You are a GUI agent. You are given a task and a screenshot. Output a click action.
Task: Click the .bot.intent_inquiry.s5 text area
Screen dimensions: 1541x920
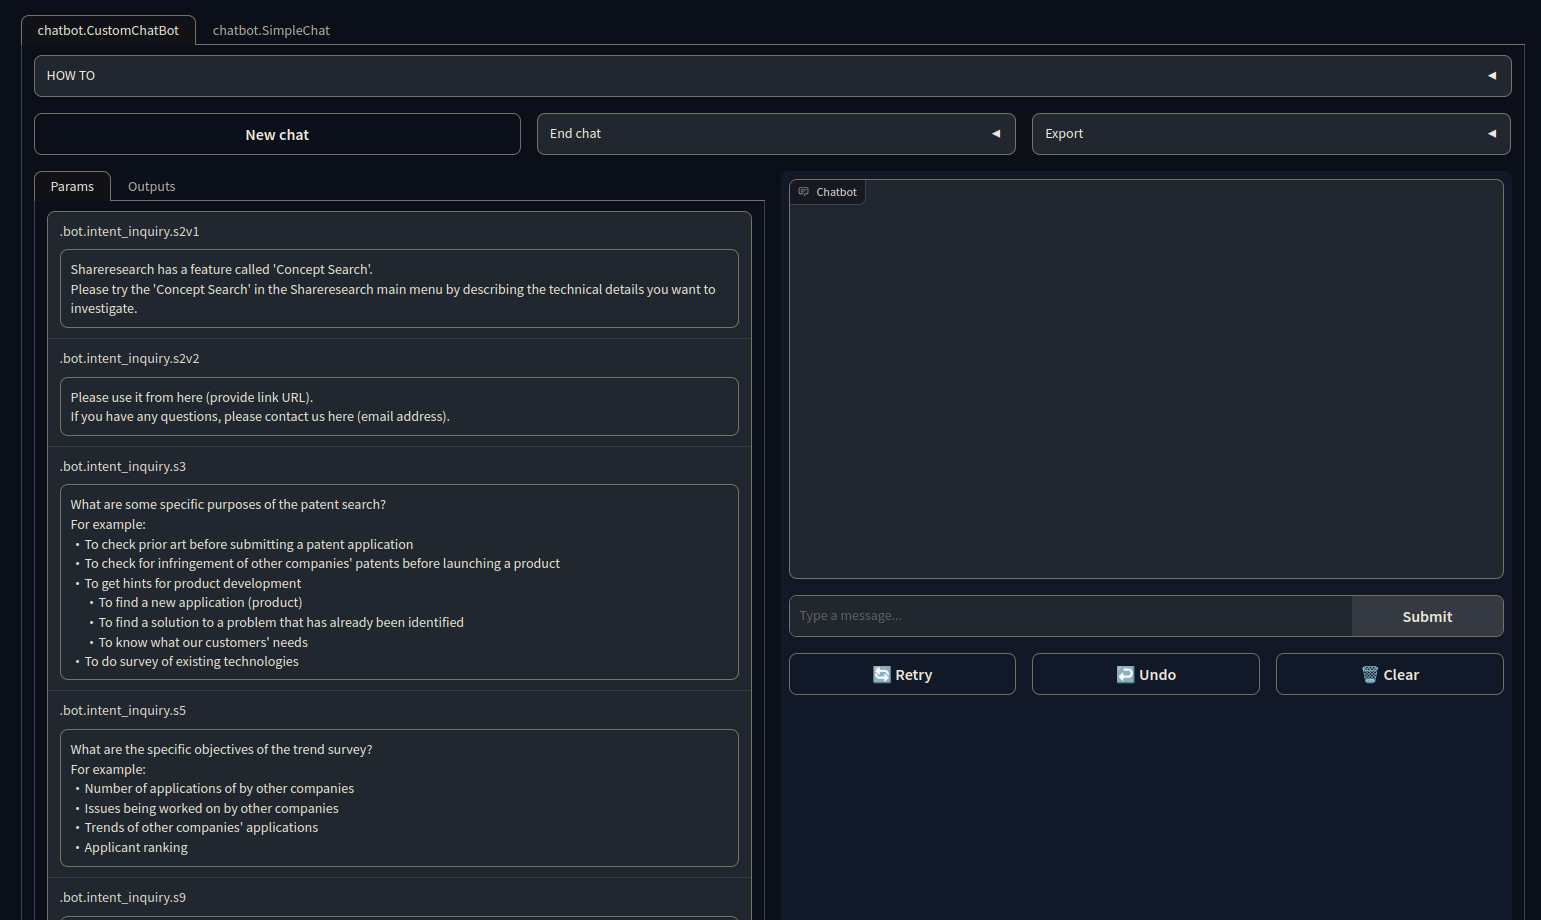point(399,798)
